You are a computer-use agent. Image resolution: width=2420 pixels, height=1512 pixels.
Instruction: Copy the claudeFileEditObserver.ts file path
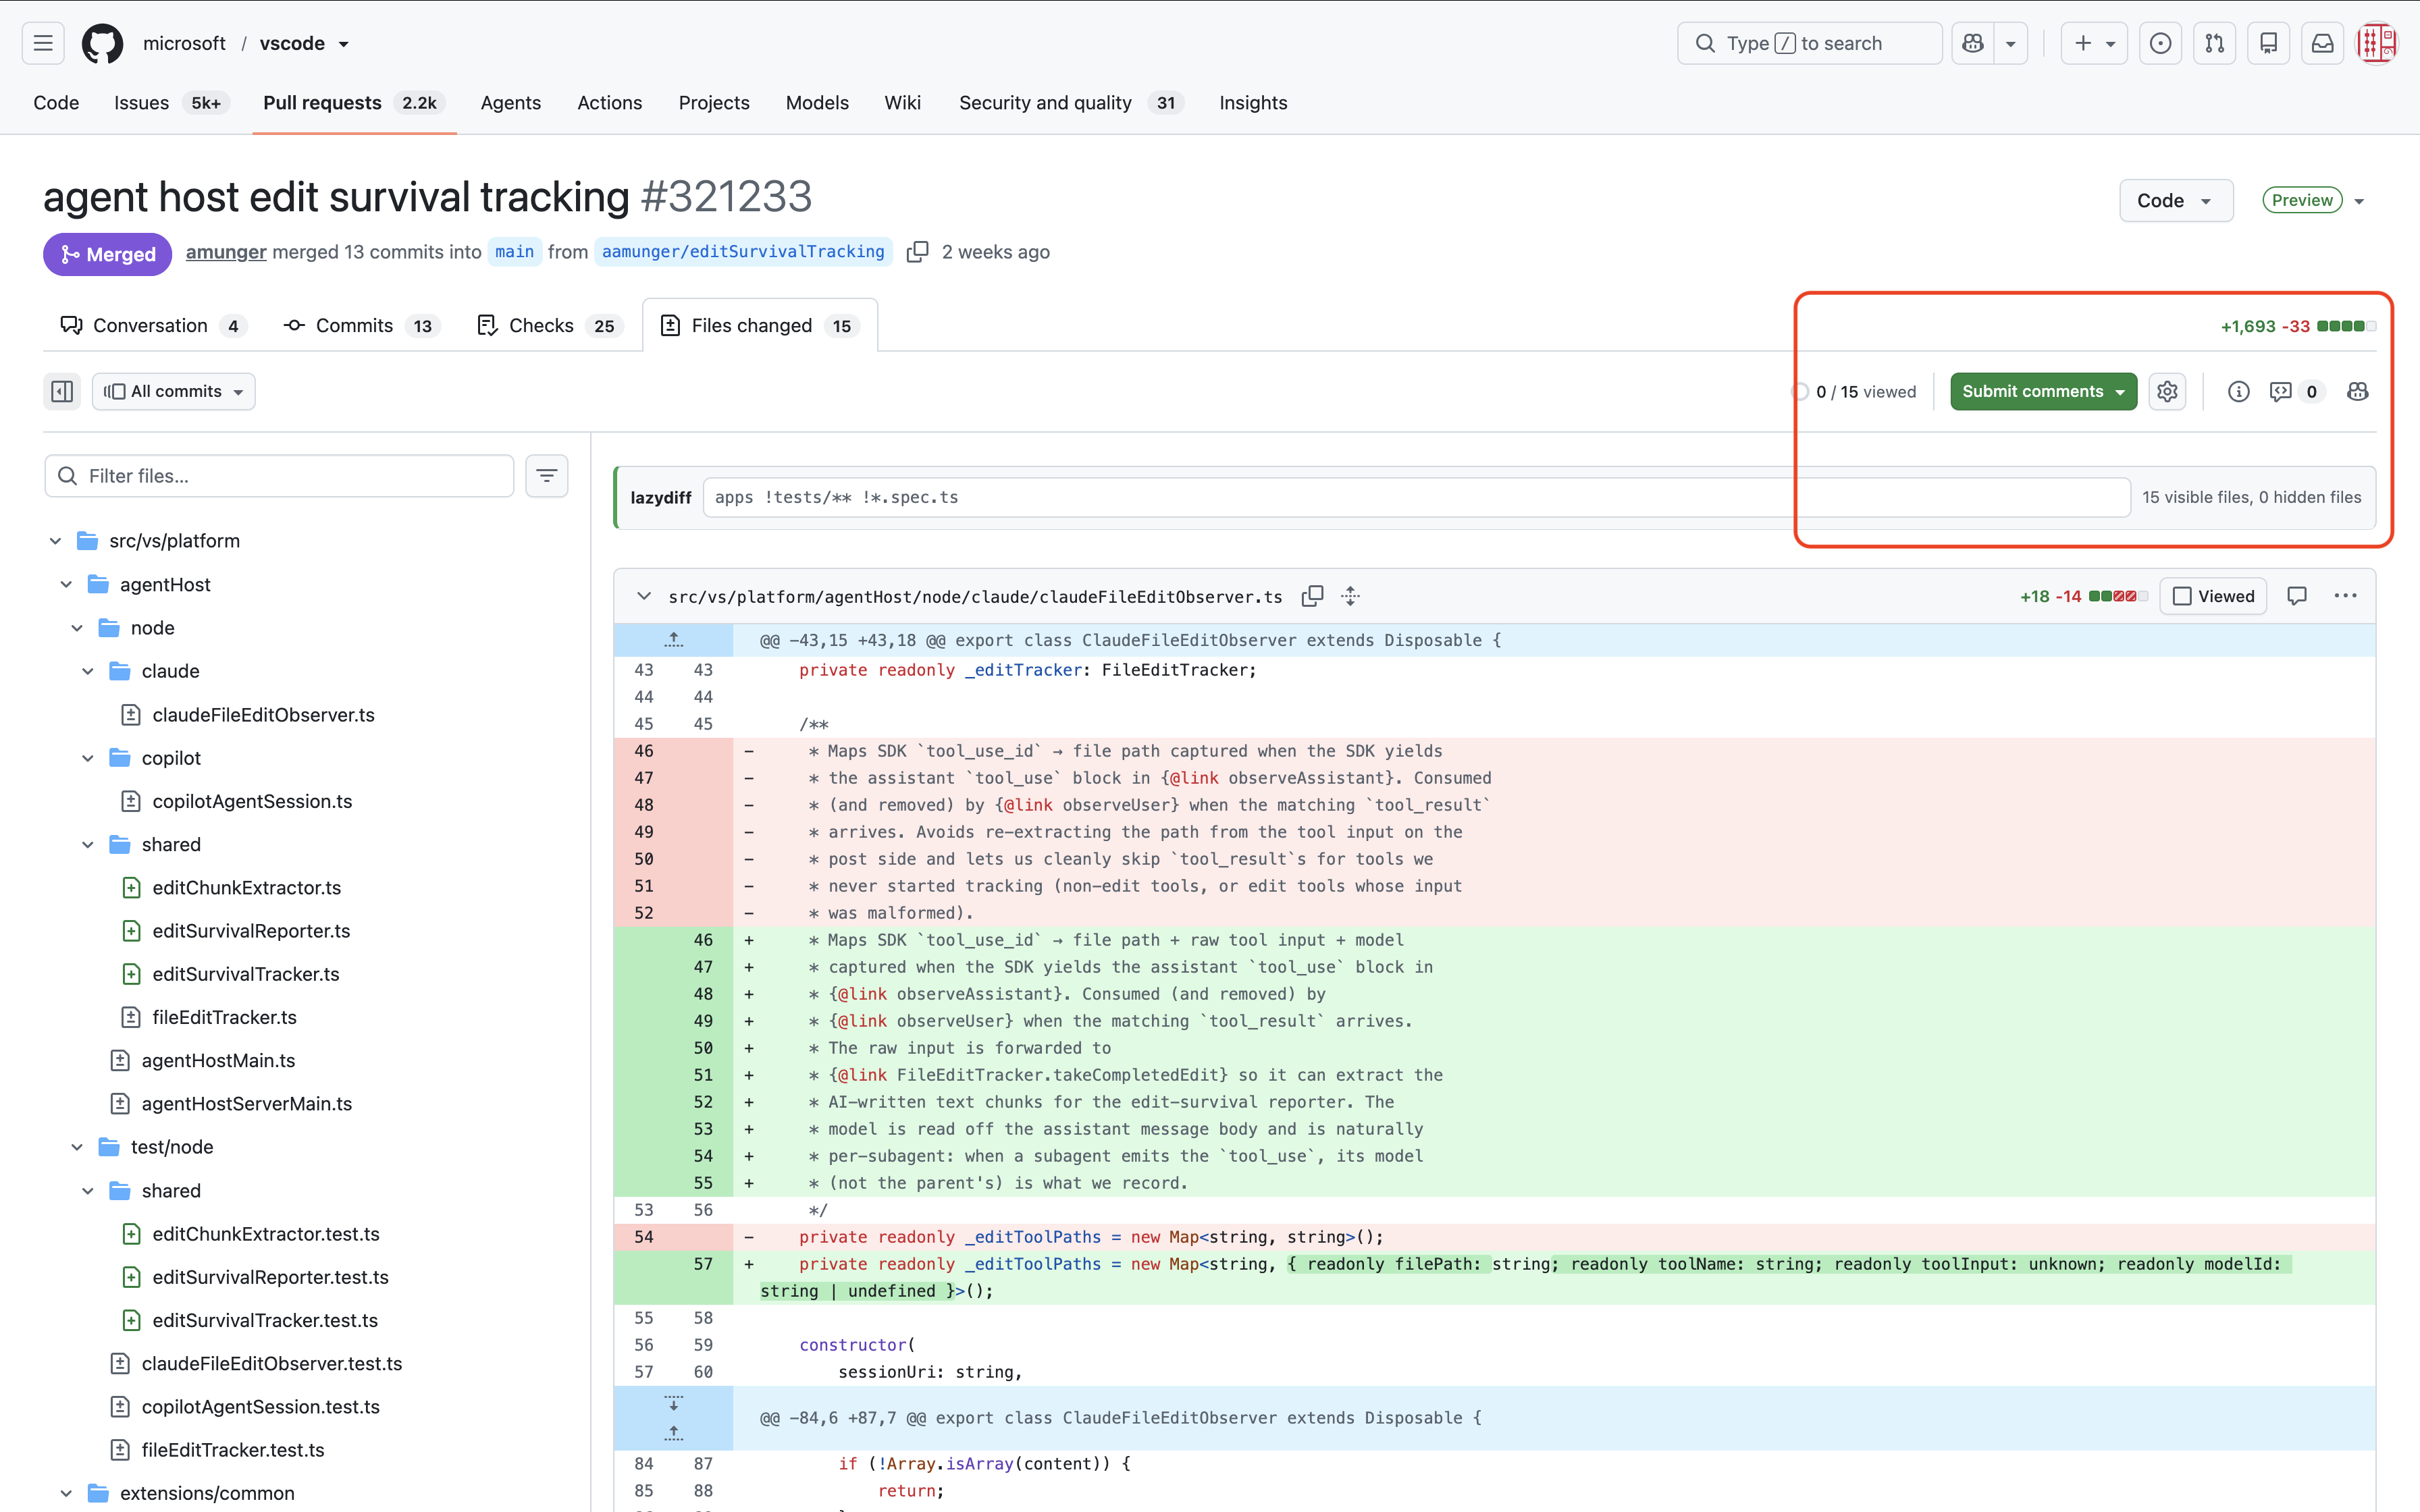point(1312,596)
